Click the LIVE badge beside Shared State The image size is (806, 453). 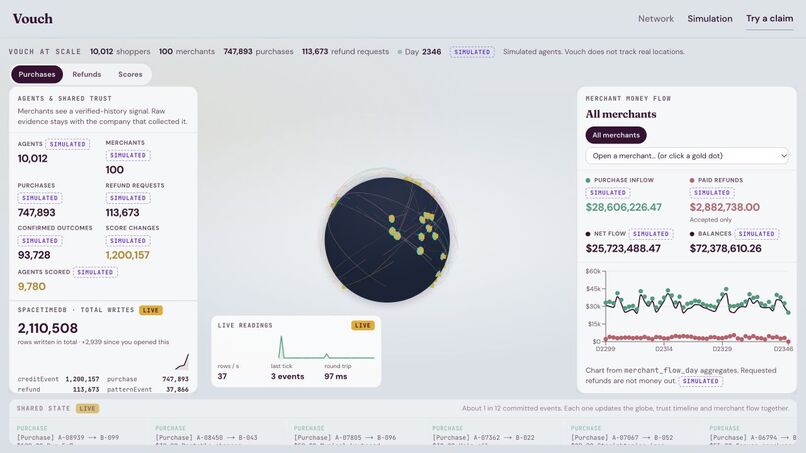point(87,408)
